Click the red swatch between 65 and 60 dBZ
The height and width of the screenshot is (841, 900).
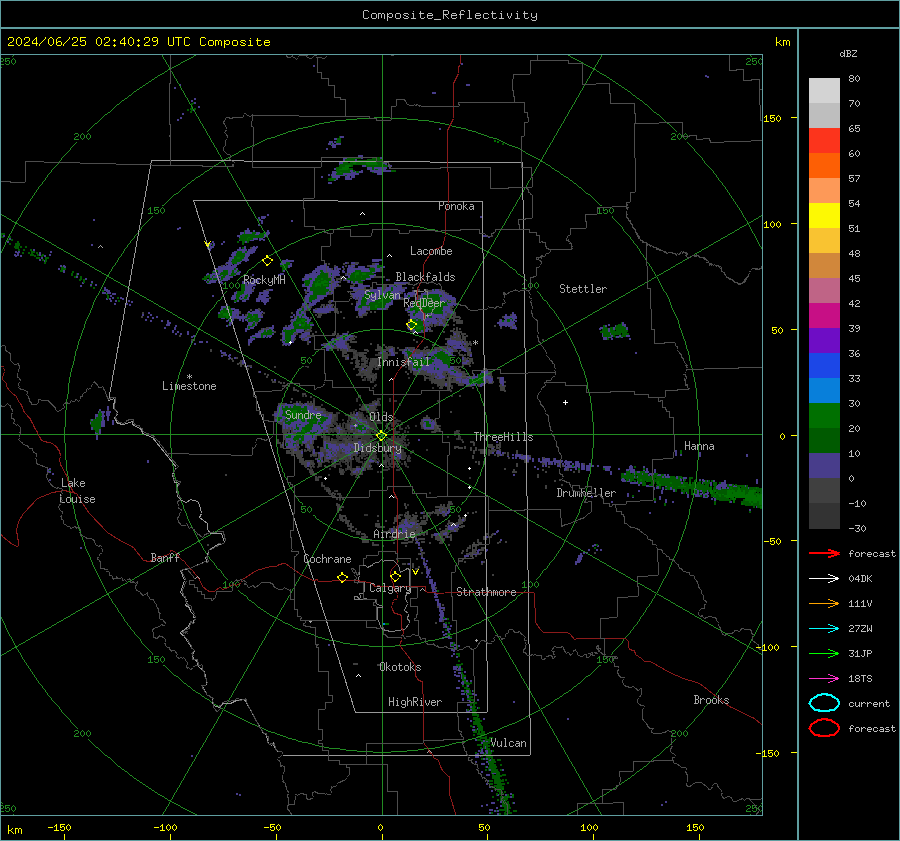(x=824, y=141)
